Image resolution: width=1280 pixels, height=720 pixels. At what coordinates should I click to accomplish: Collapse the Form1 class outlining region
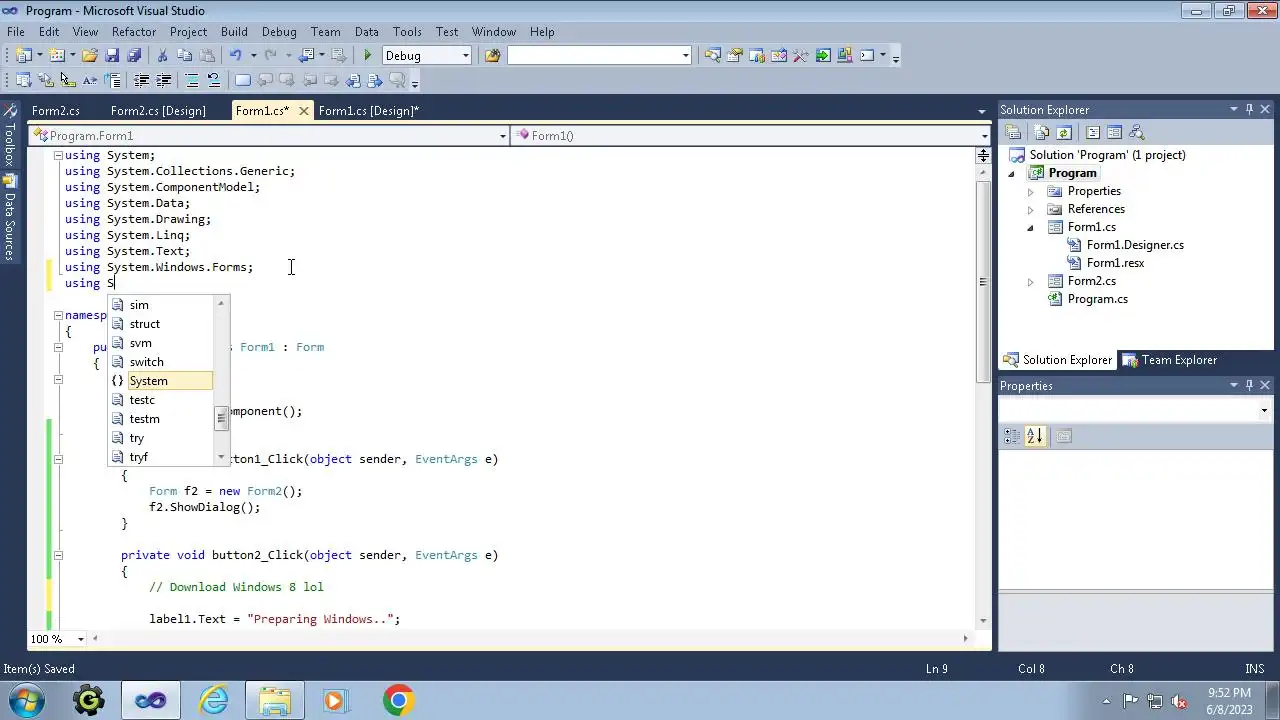[x=58, y=347]
